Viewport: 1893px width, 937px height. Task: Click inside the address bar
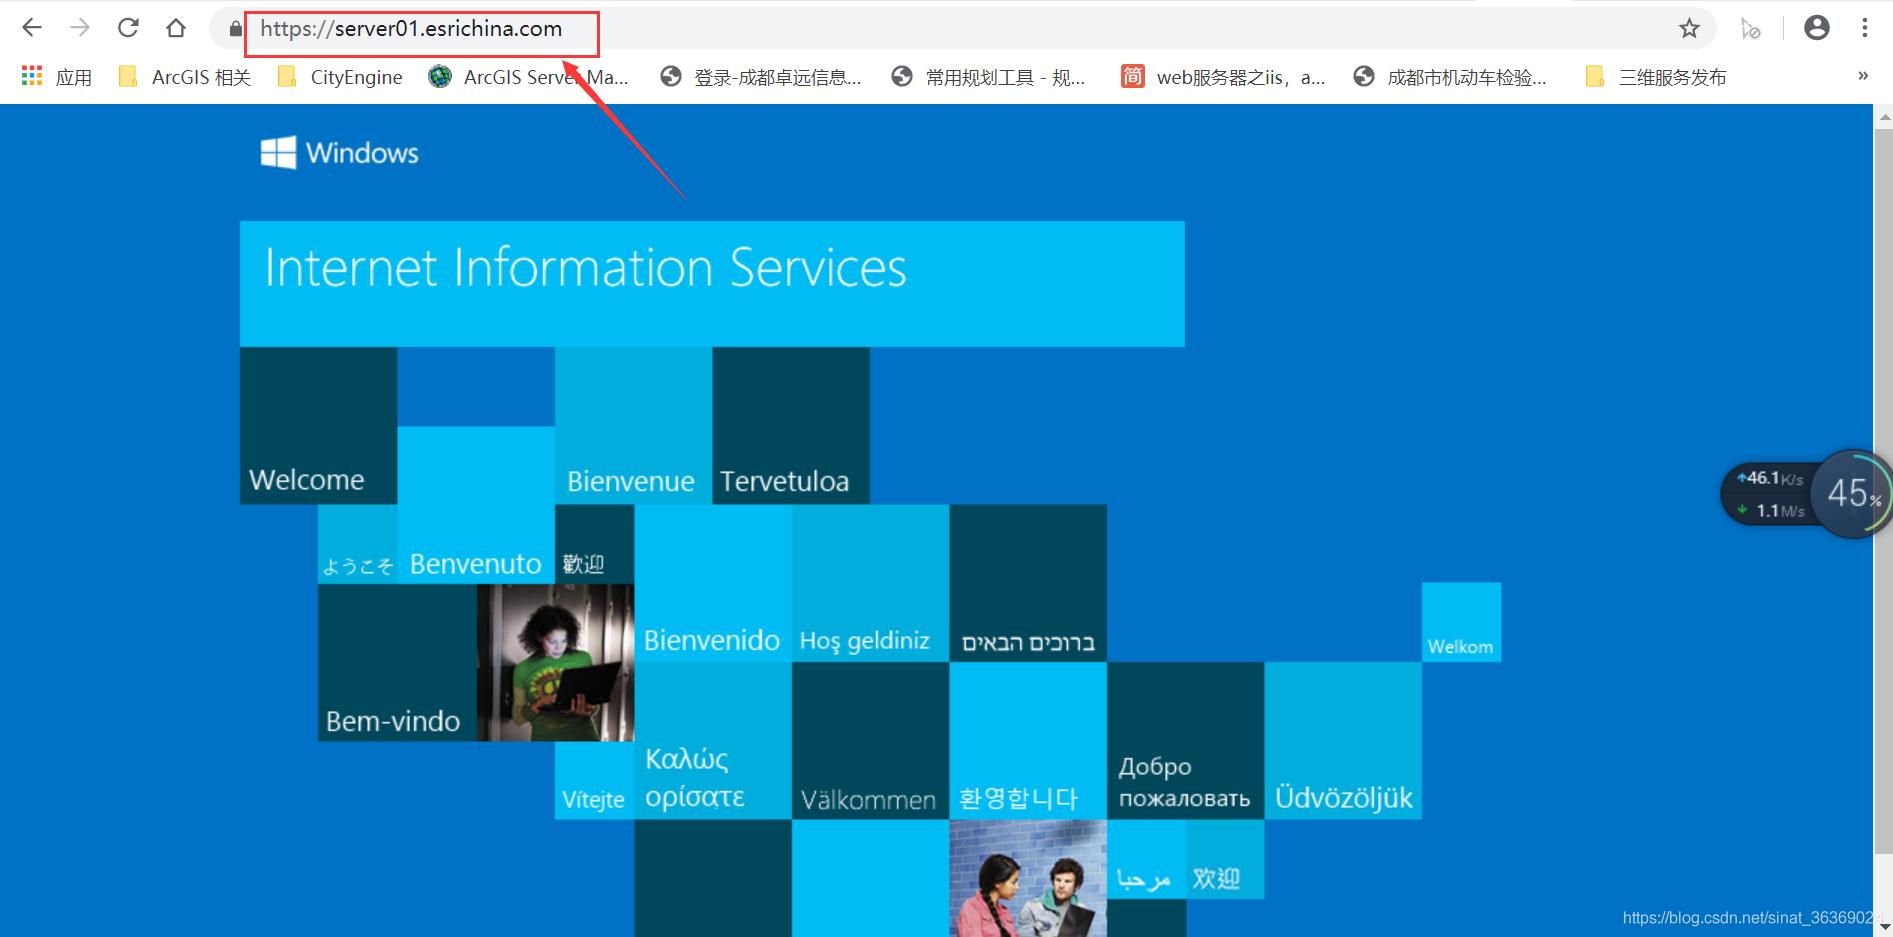[410, 28]
